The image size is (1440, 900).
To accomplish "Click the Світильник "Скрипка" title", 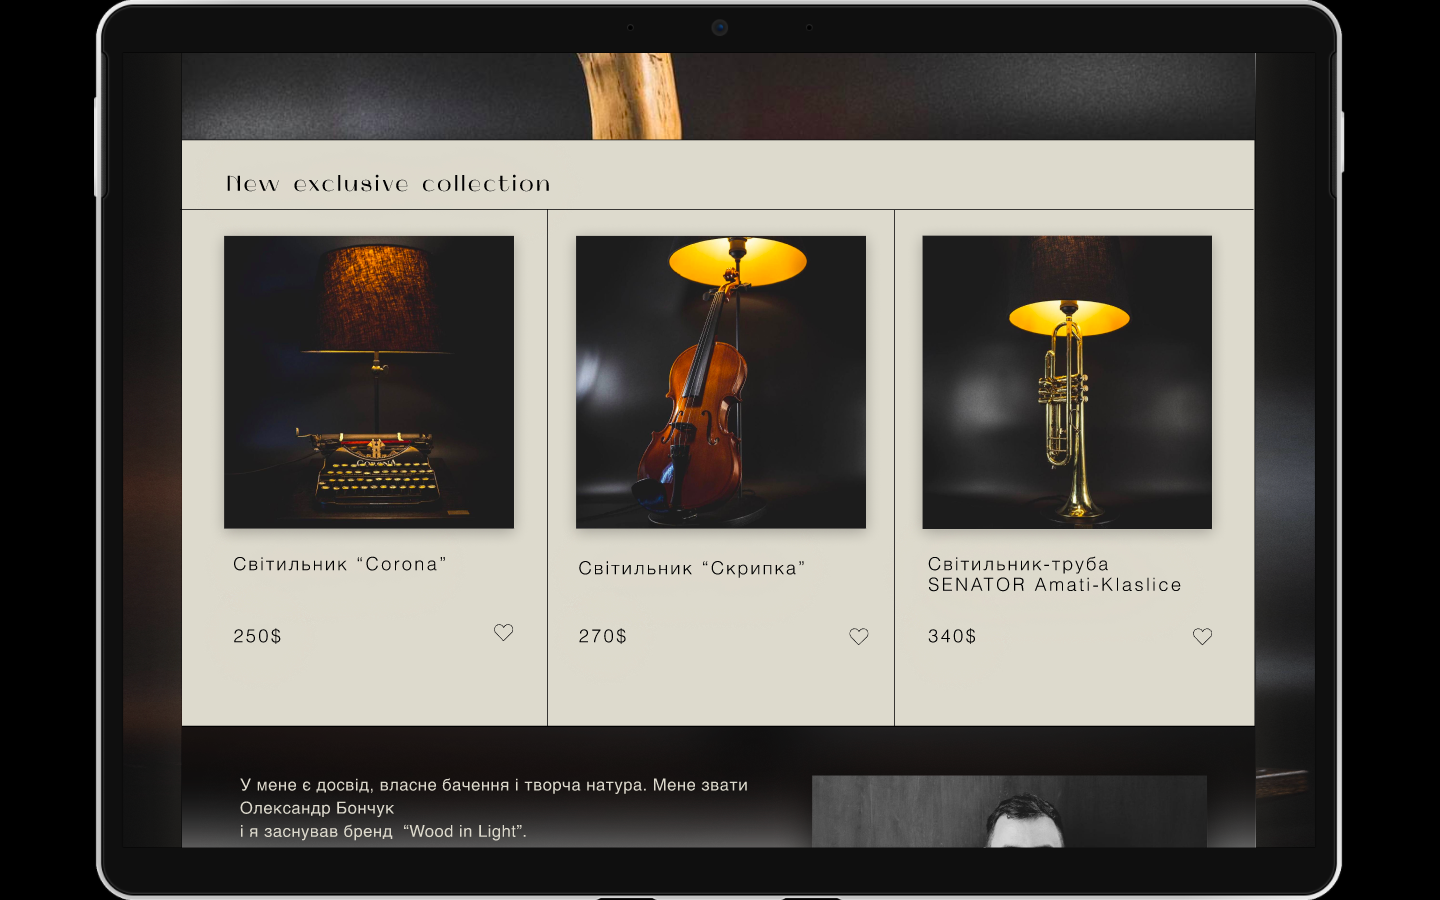I will coord(692,568).
